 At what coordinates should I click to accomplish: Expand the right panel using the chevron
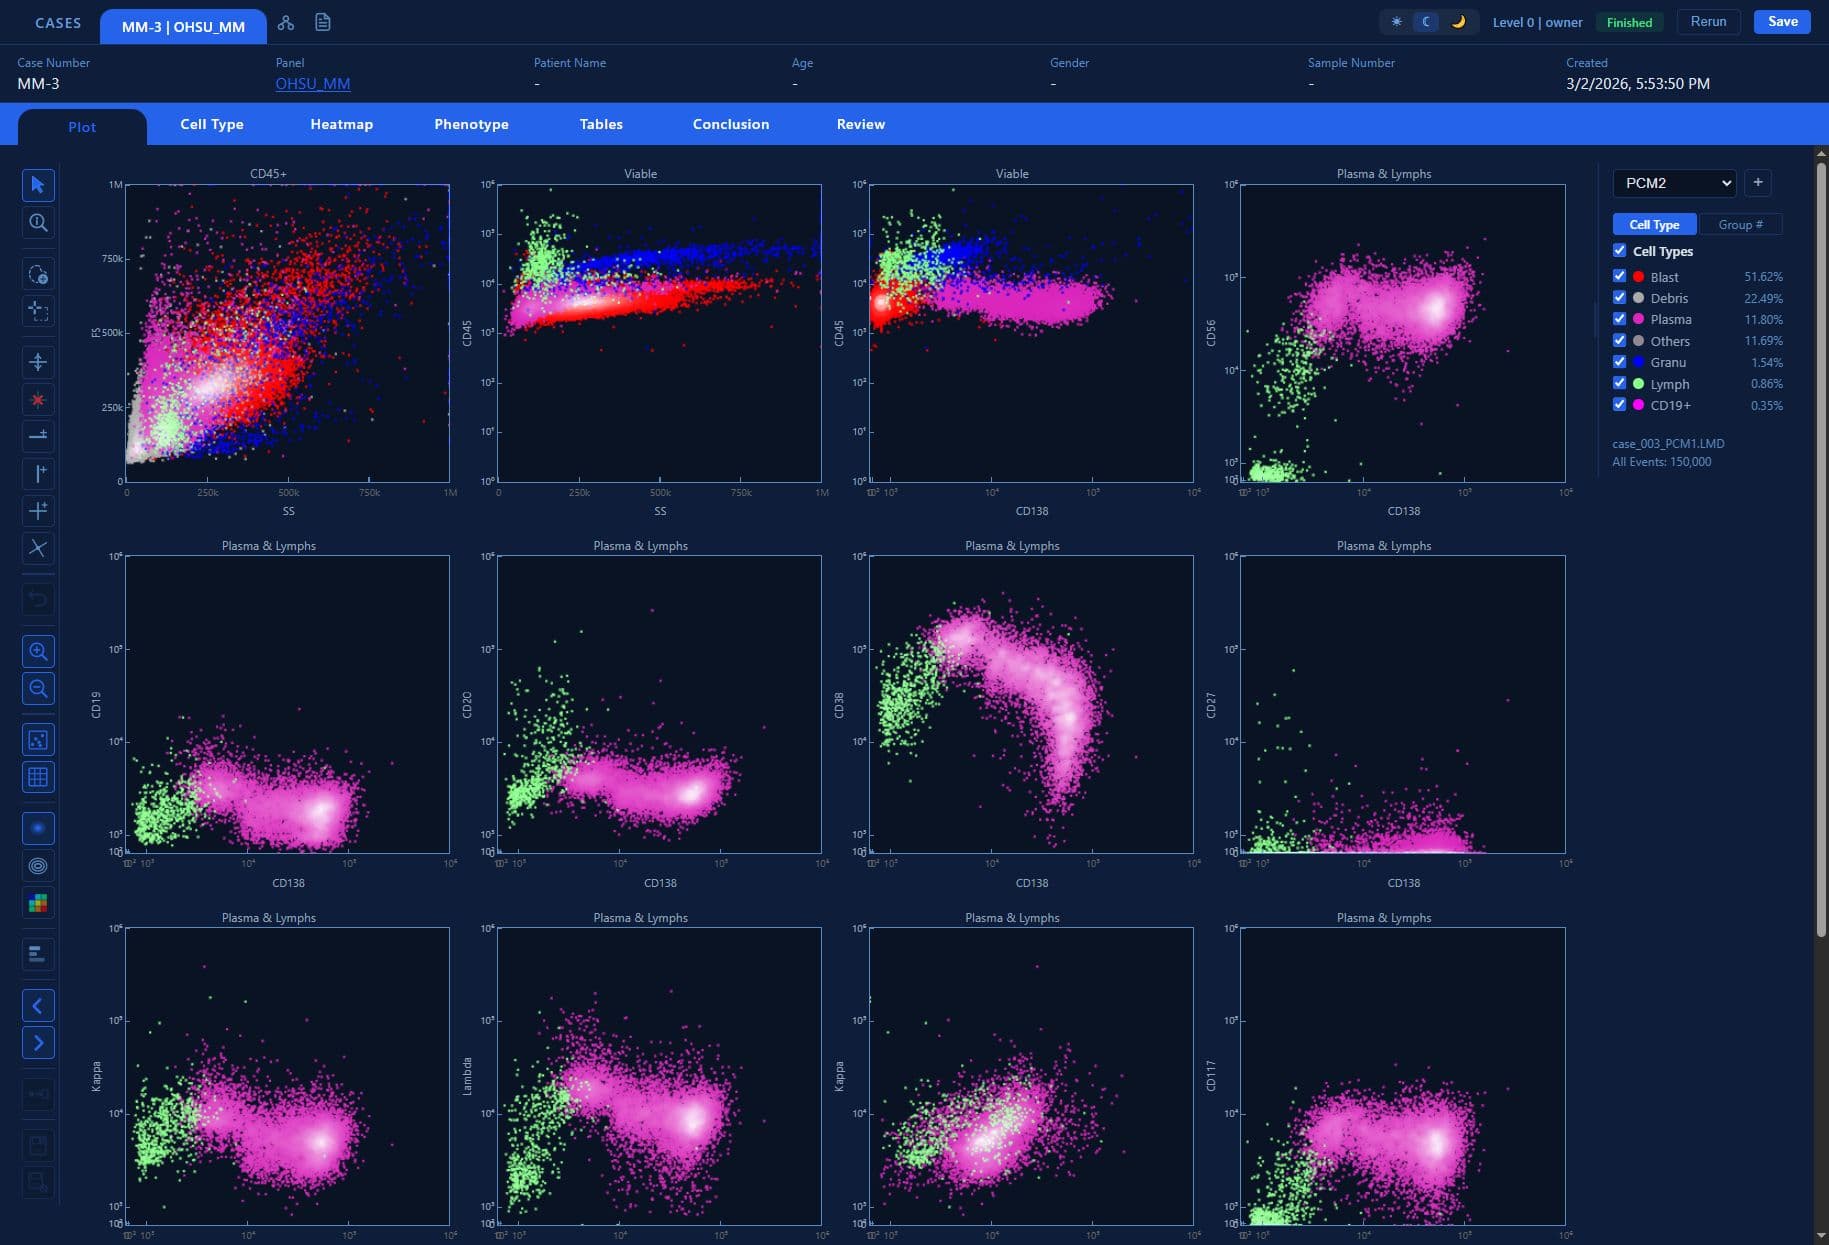(x=38, y=1043)
